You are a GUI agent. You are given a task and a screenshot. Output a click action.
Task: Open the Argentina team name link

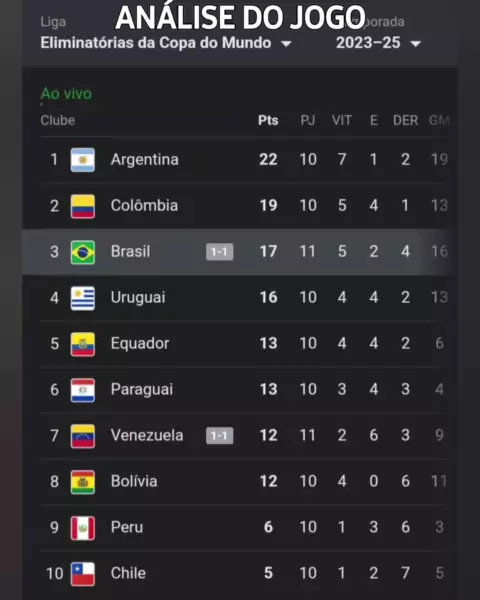coord(145,160)
